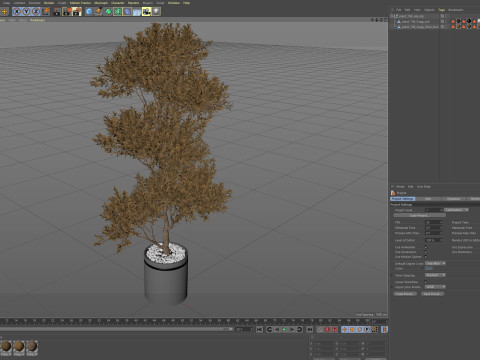Go to the start of the animation

point(259,329)
